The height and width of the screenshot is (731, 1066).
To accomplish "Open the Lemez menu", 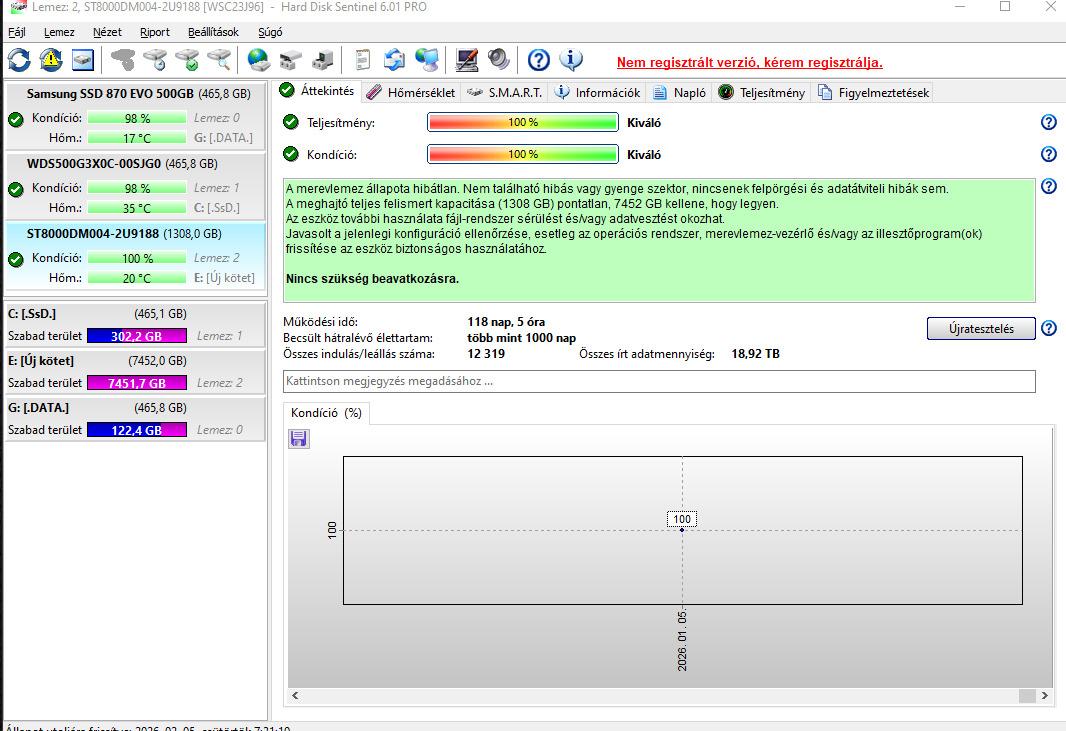I will click(59, 32).
